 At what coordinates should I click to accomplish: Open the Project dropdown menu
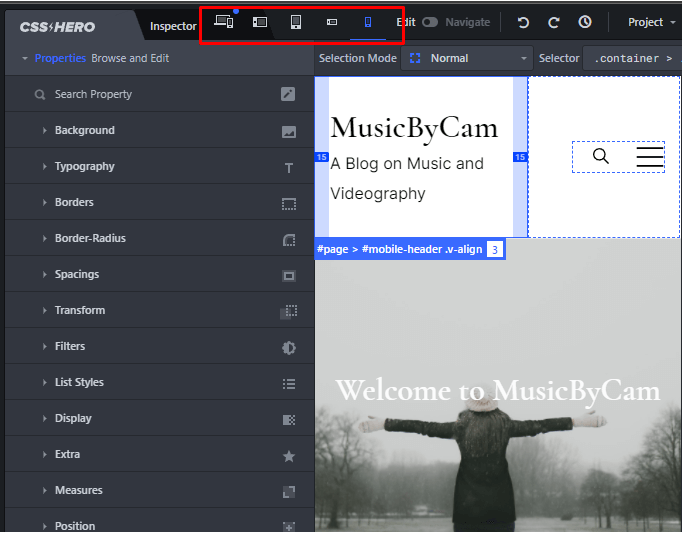pos(651,22)
